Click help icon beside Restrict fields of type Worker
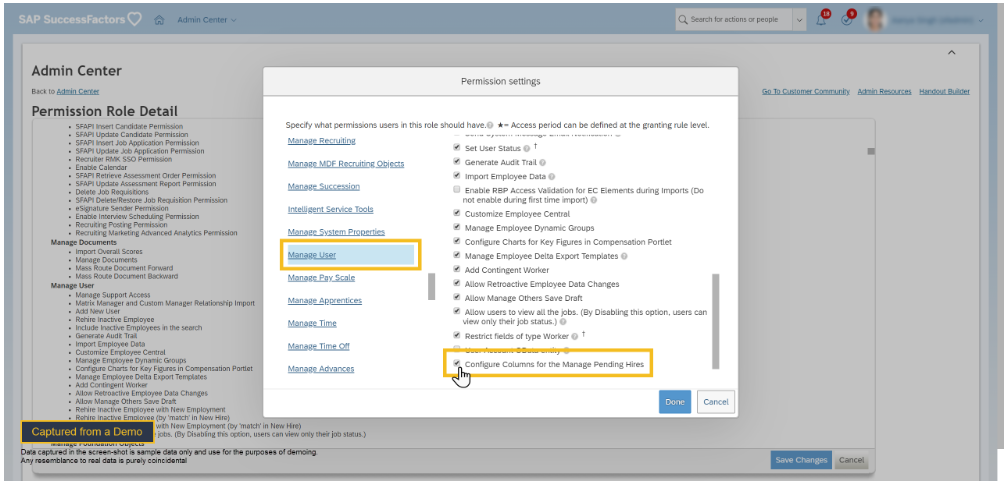 click(575, 336)
